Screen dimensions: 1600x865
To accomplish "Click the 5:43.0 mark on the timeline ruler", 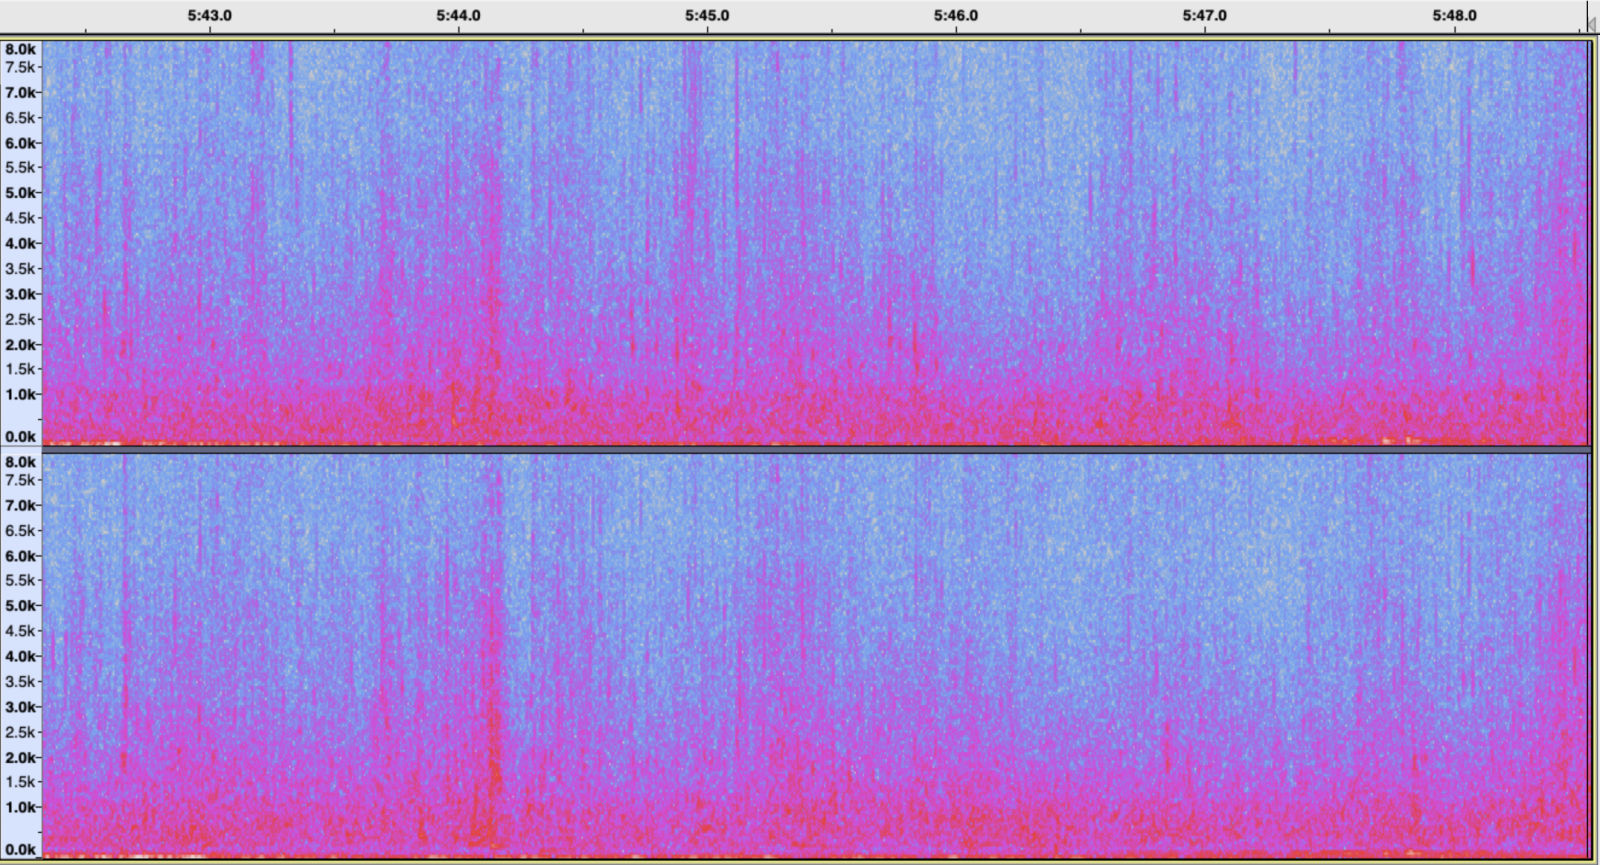I will 210,16.
